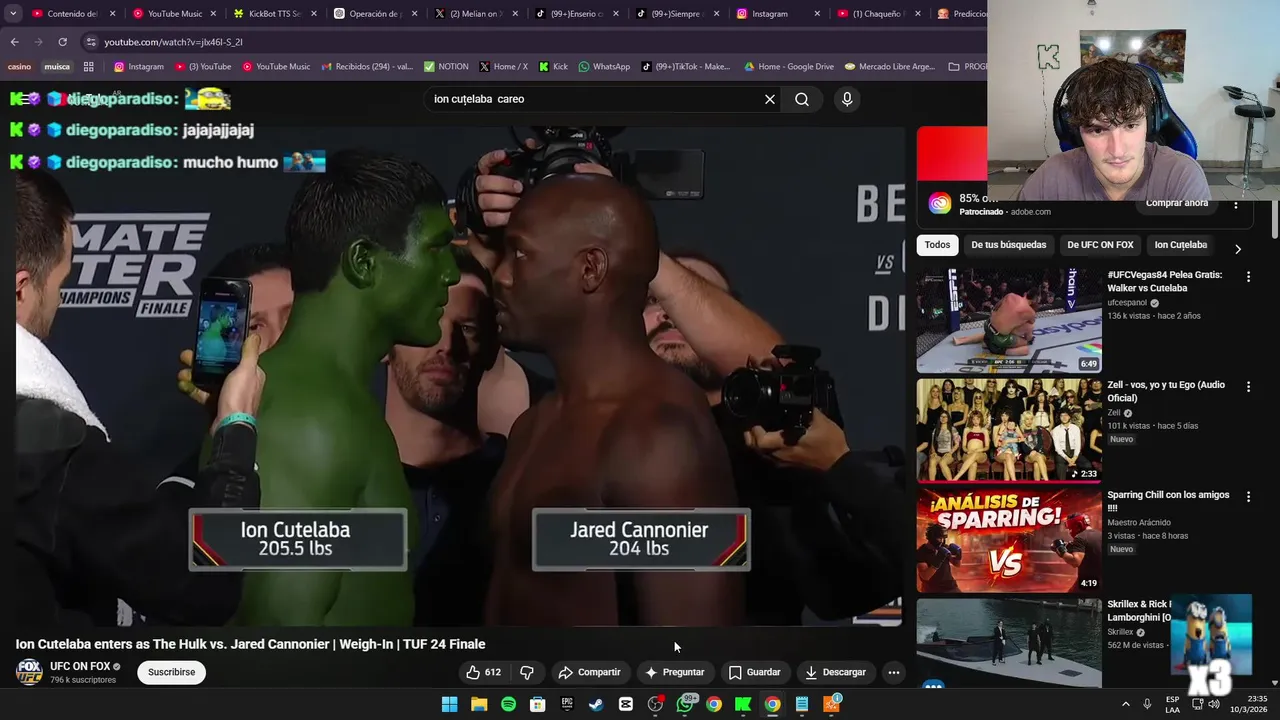Close the YouTube Music tab
Viewport: 1280px width, 720px height.
(x=213, y=14)
